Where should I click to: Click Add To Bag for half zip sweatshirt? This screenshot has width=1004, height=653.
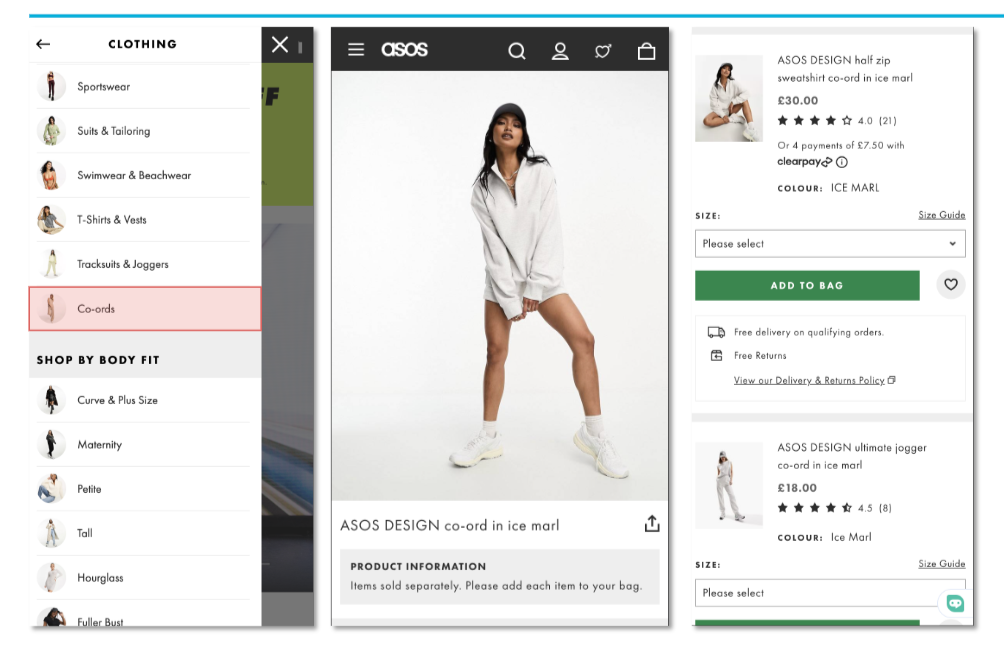[807, 286]
